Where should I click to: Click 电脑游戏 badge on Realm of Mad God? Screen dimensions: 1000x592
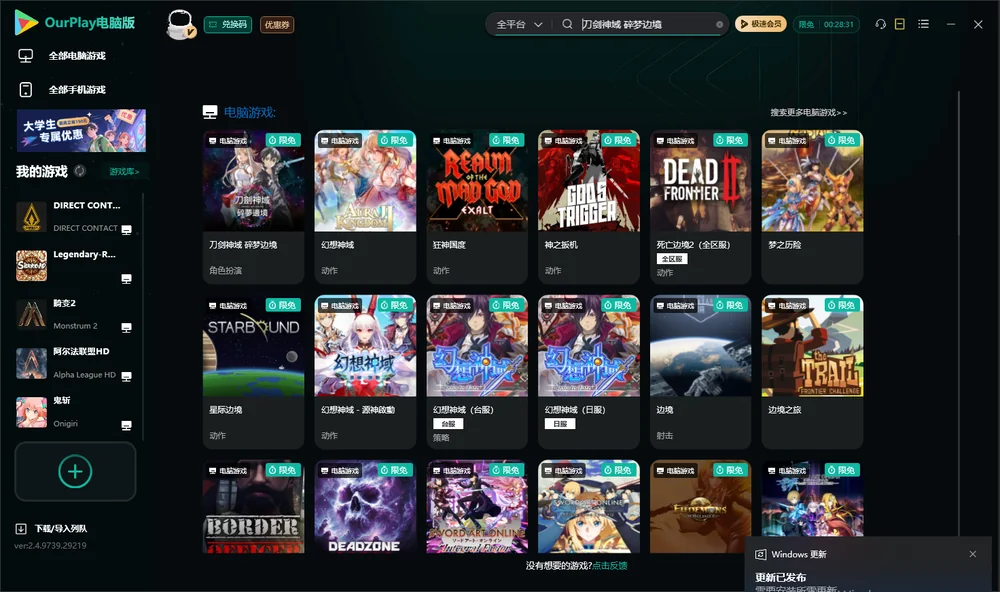click(452, 140)
